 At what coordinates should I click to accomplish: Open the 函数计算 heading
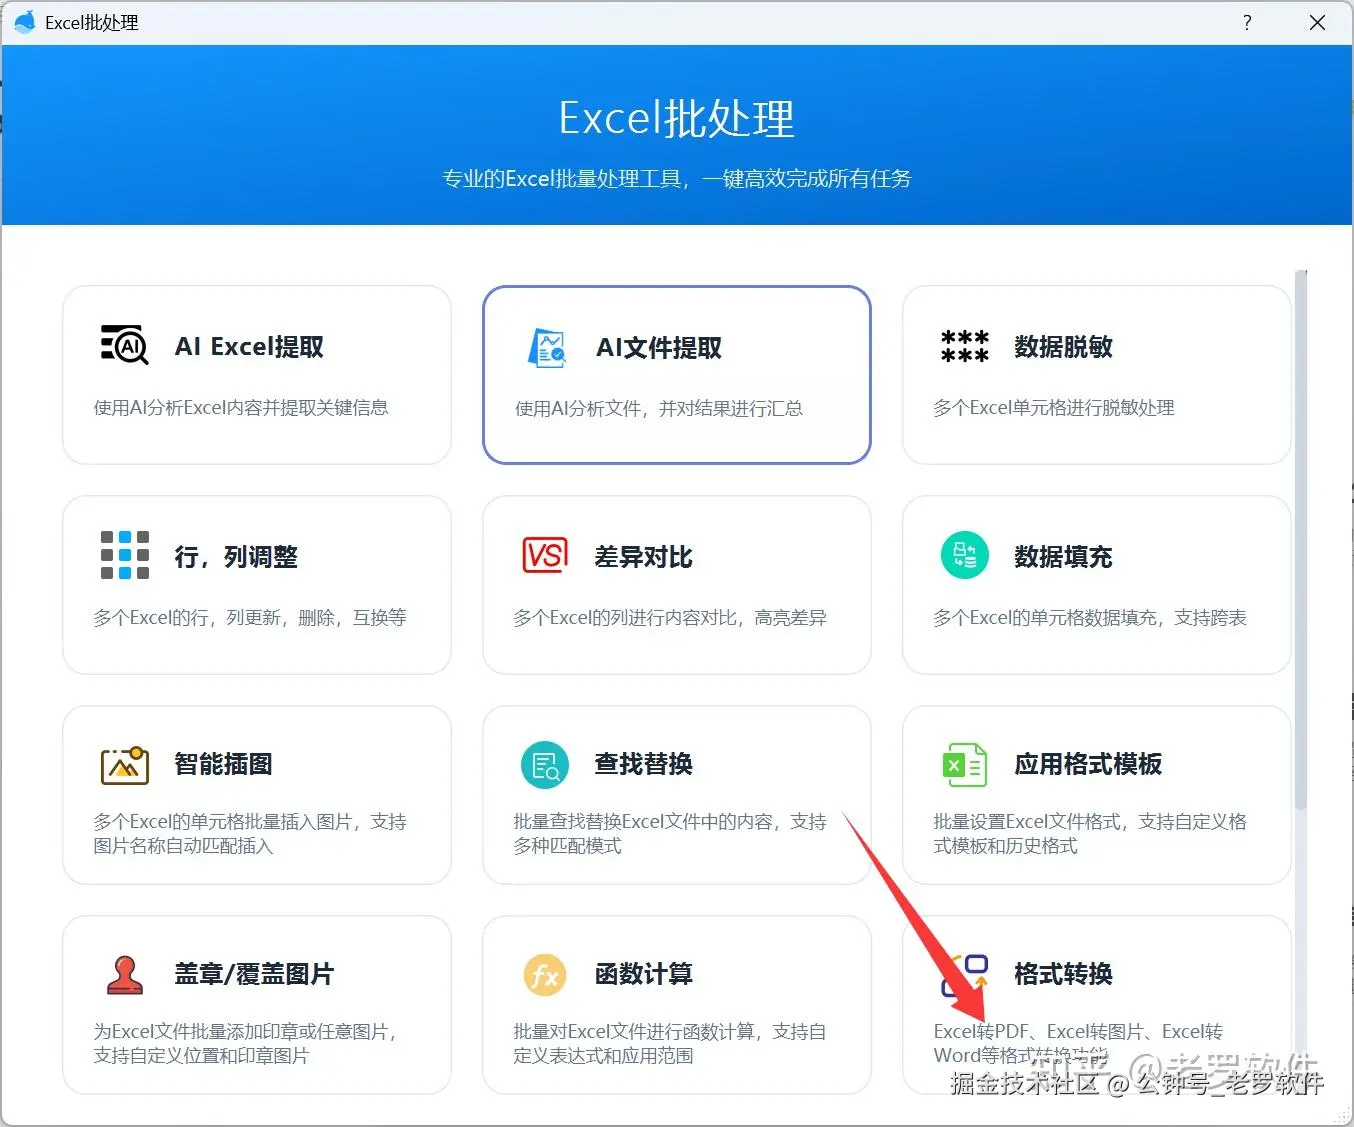pyautogui.click(x=643, y=974)
